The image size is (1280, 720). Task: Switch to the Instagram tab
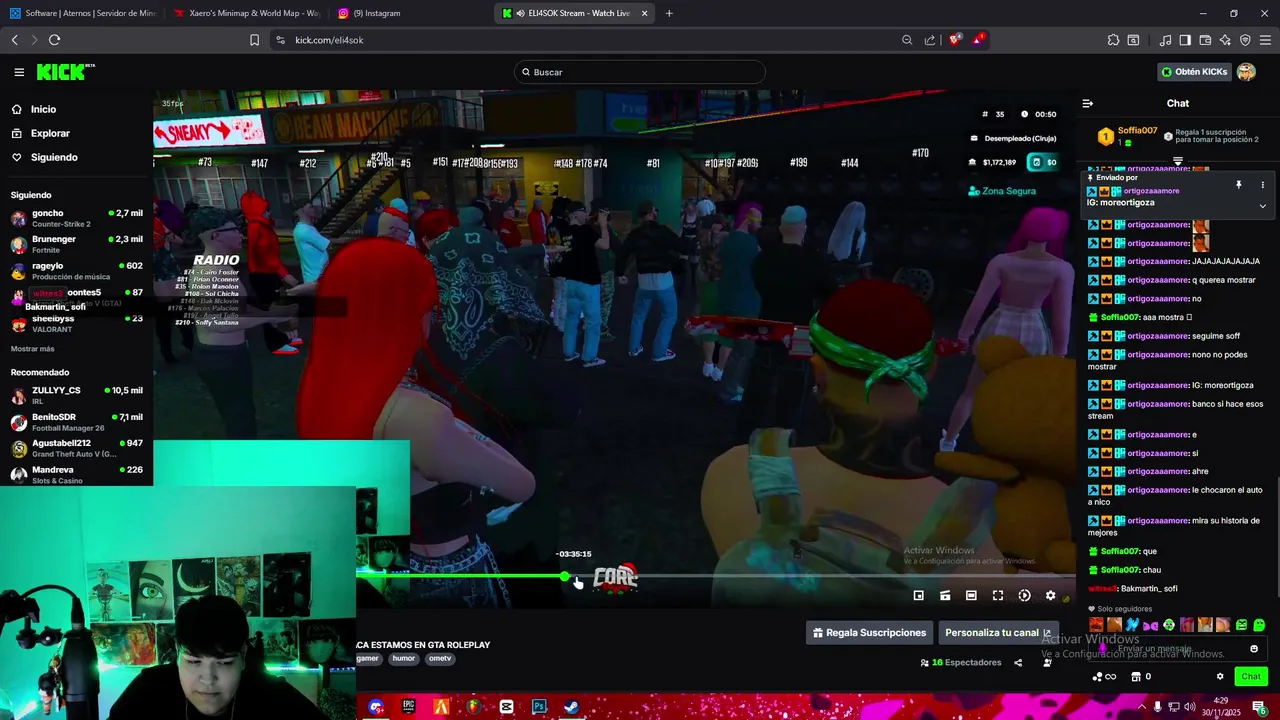pyautogui.click(x=408, y=13)
